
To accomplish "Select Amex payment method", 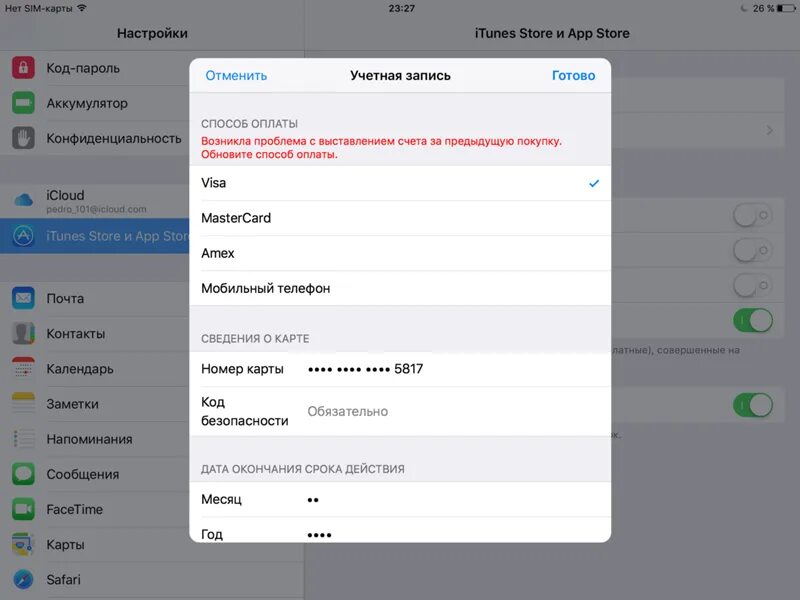I will pos(400,254).
